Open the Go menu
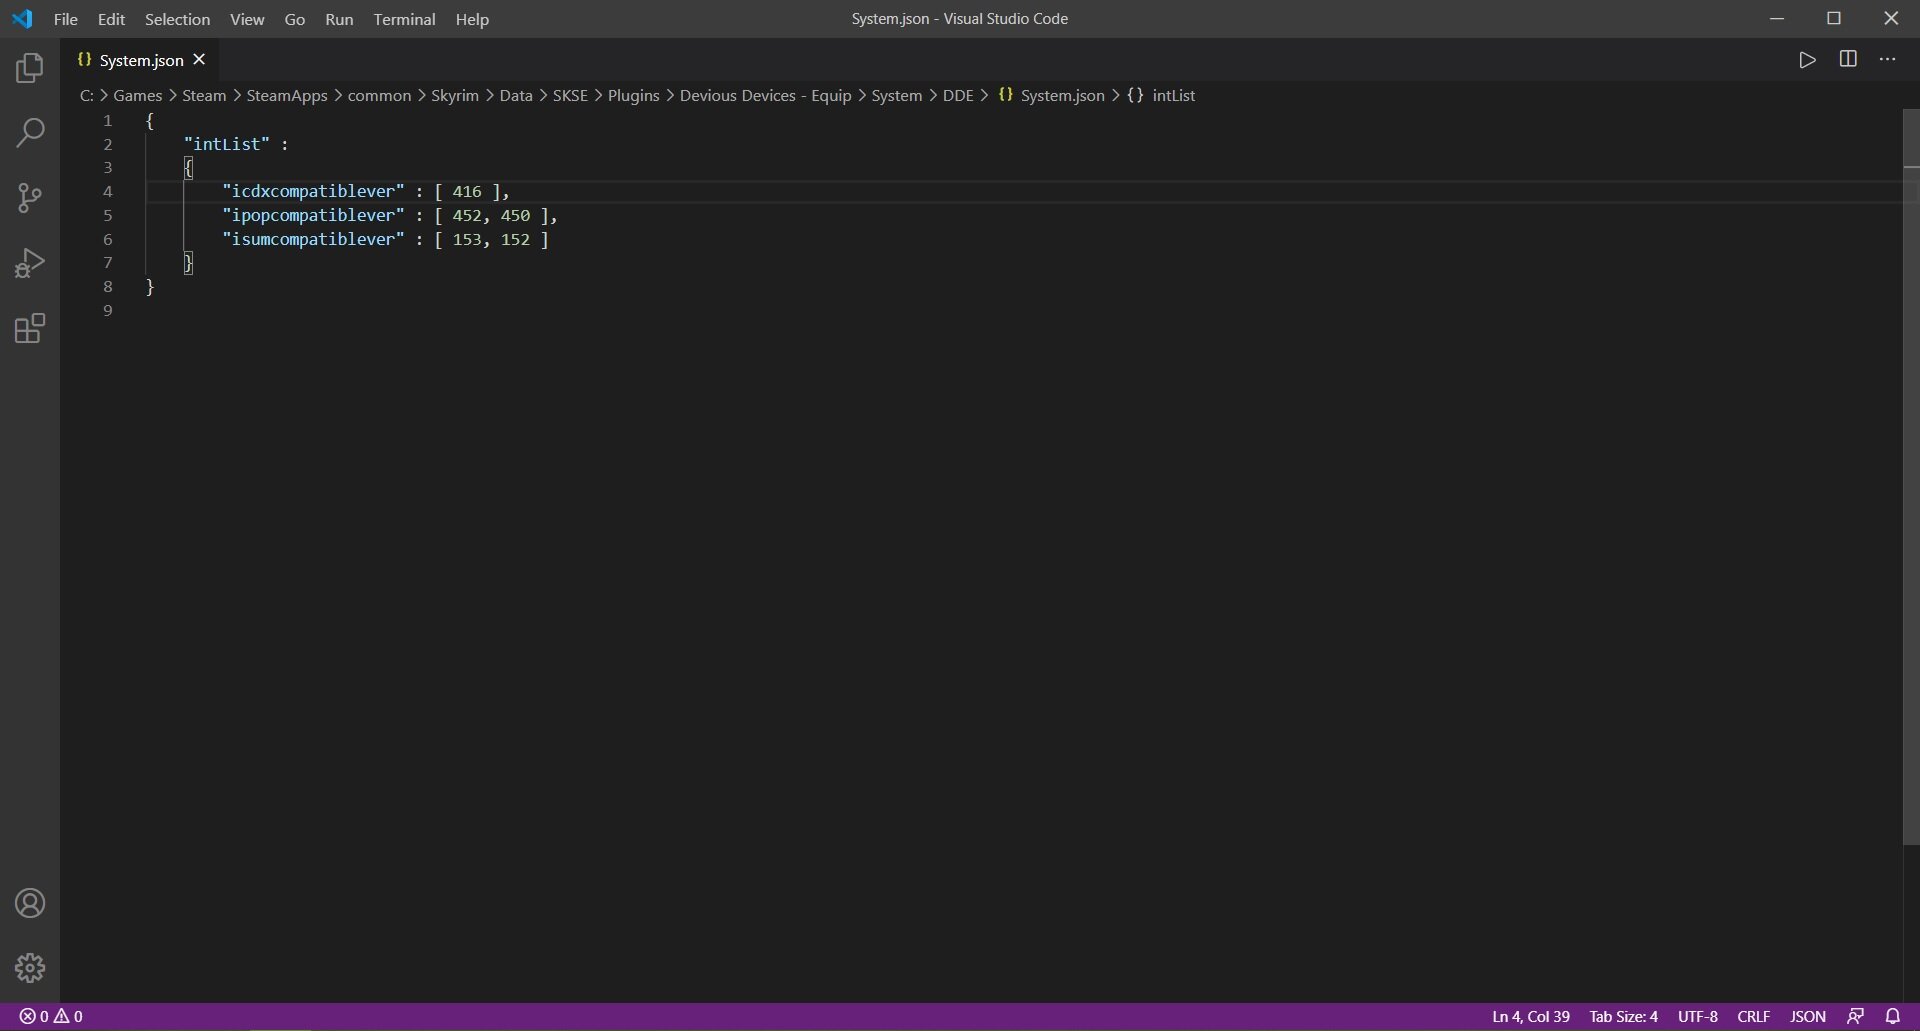Viewport: 1920px width, 1031px height. click(x=294, y=19)
